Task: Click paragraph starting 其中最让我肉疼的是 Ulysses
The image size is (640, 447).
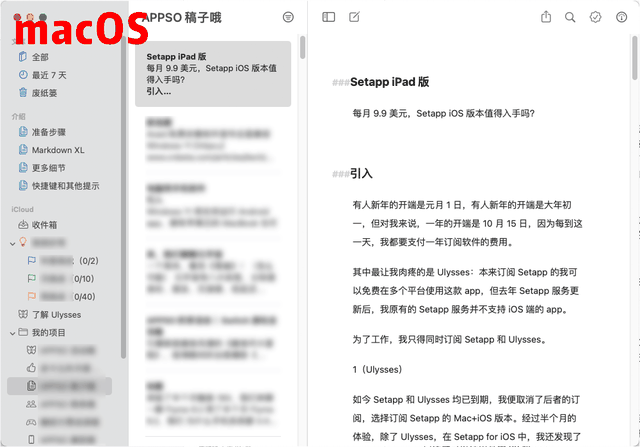Action: click(466, 291)
